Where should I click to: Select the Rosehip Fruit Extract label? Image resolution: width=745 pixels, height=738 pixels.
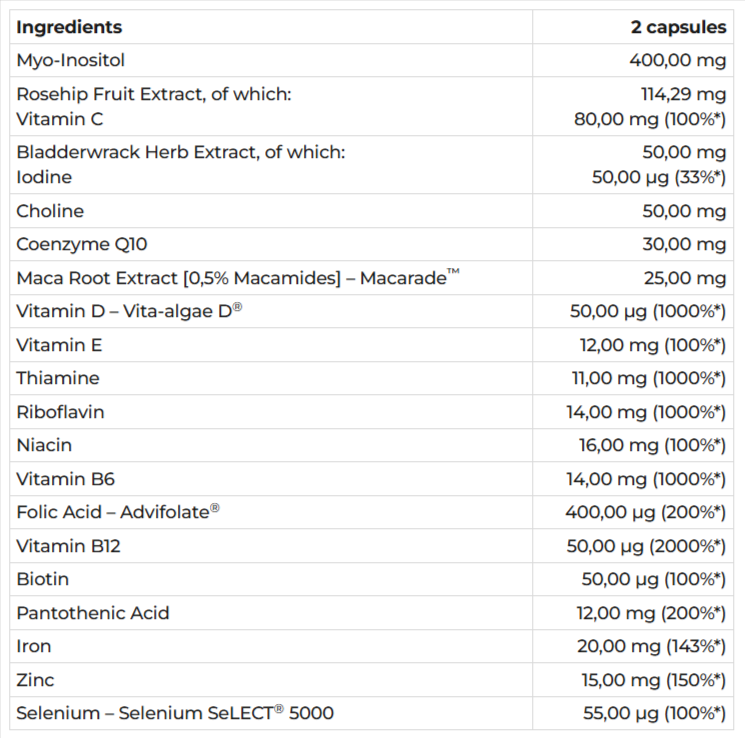[153, 95]
